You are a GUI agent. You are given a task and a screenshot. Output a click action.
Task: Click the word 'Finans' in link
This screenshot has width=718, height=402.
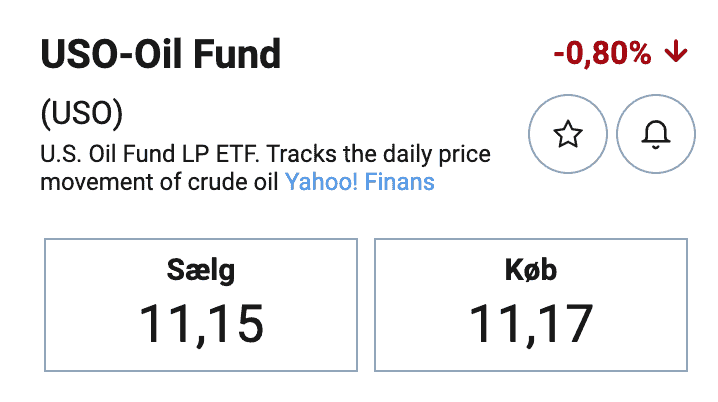[399, 182]
